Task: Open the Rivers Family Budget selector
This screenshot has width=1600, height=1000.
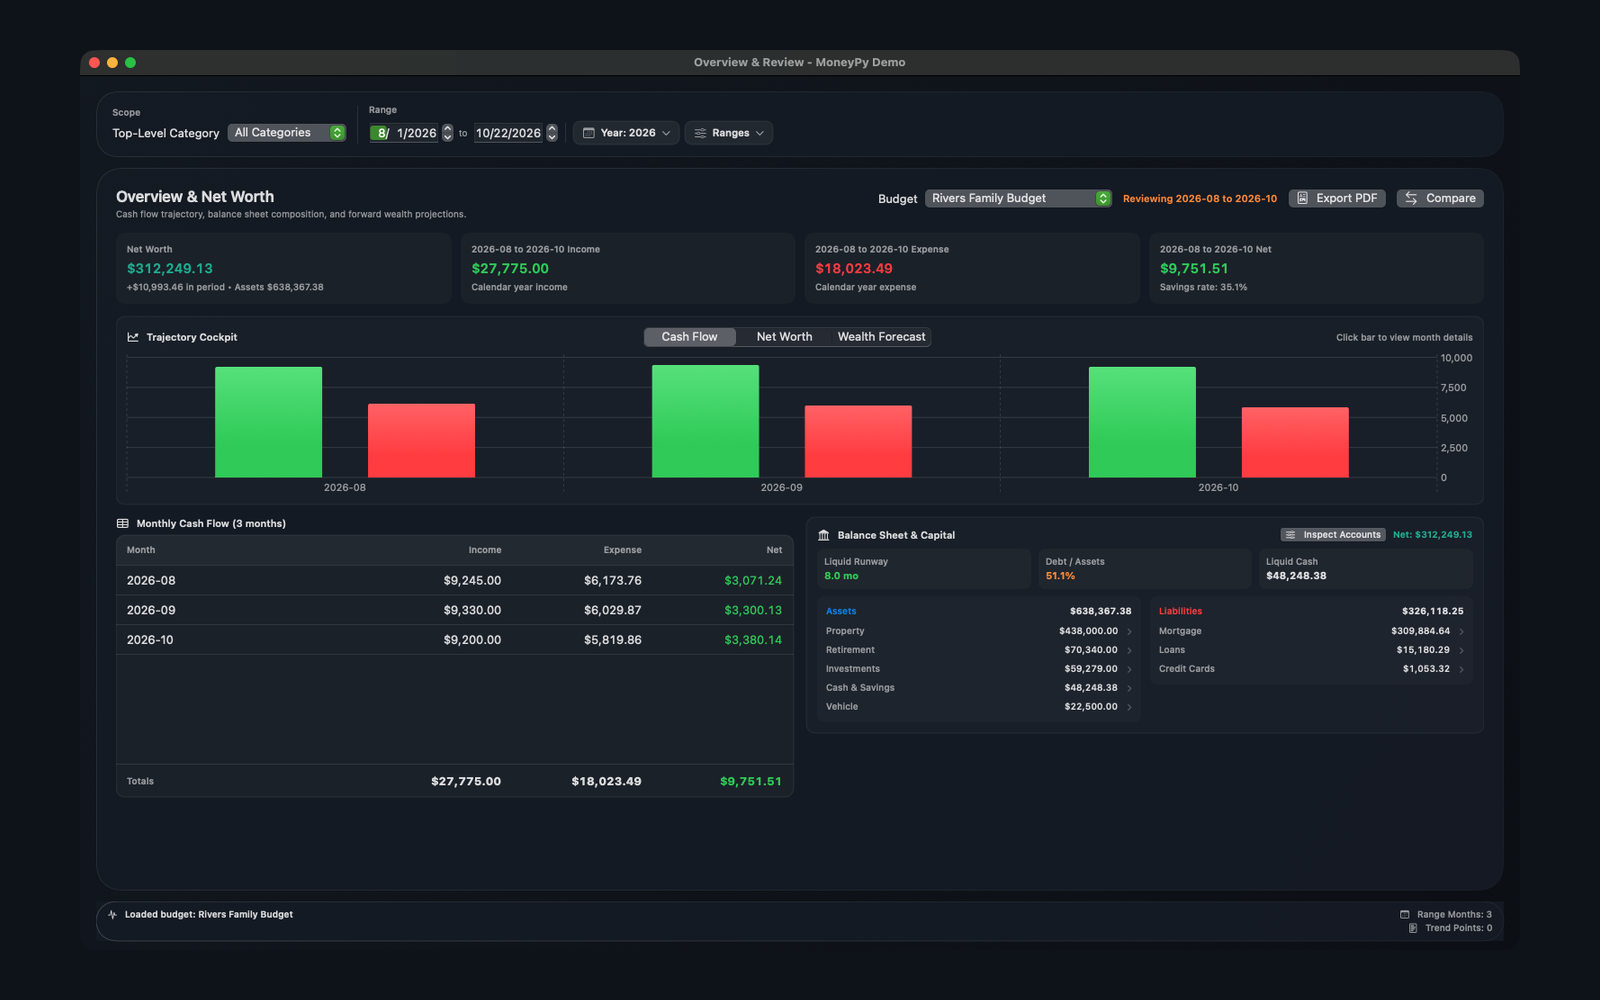Action: 1018,198
